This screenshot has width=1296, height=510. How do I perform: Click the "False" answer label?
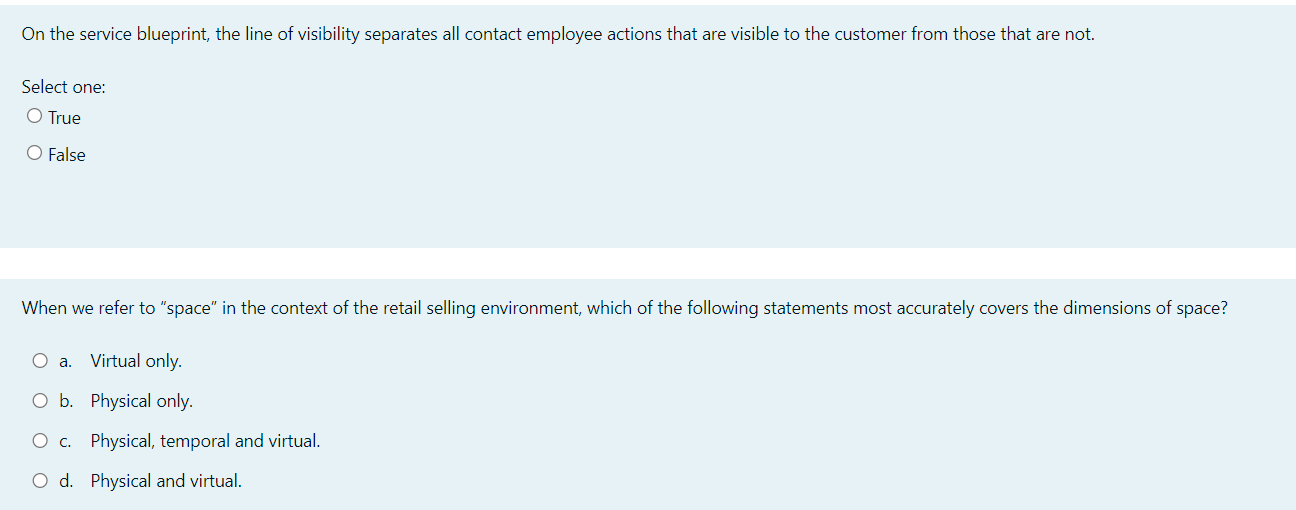pyautogui.click(x=67, y=155)
